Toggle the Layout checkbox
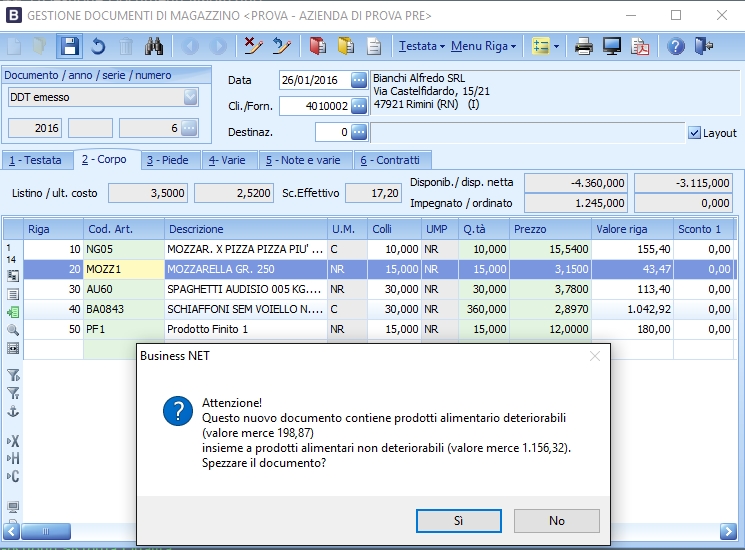The image size is (745, 550). [x=695, y=133]
